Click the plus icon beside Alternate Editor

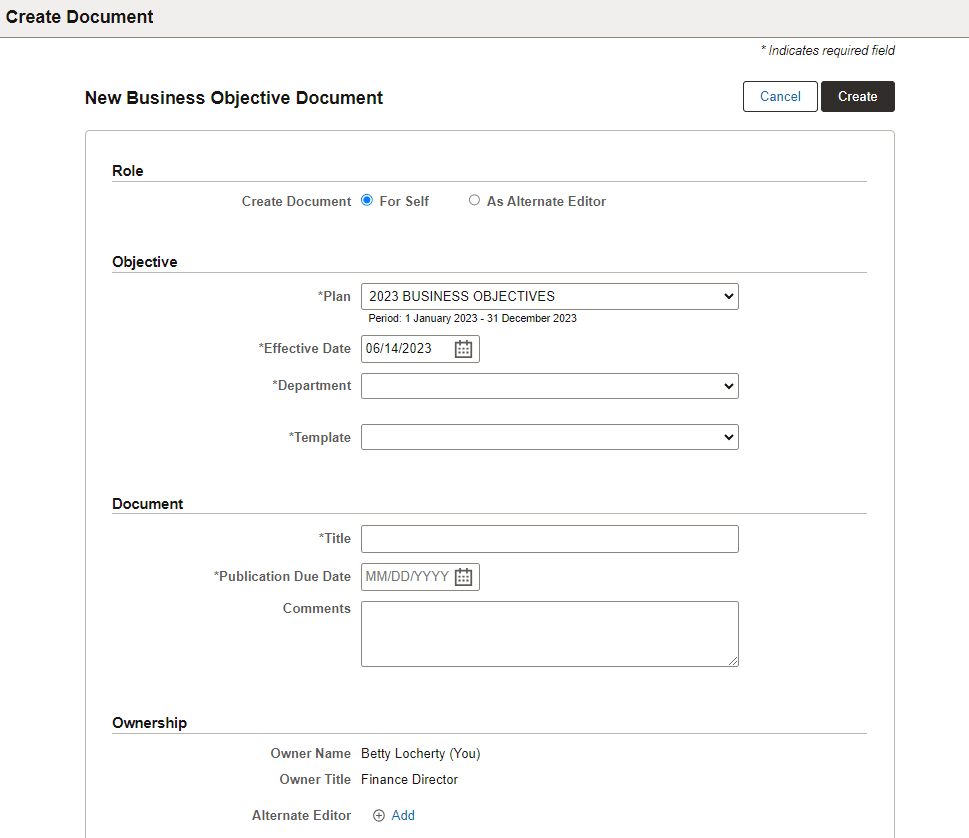[377, 815]
